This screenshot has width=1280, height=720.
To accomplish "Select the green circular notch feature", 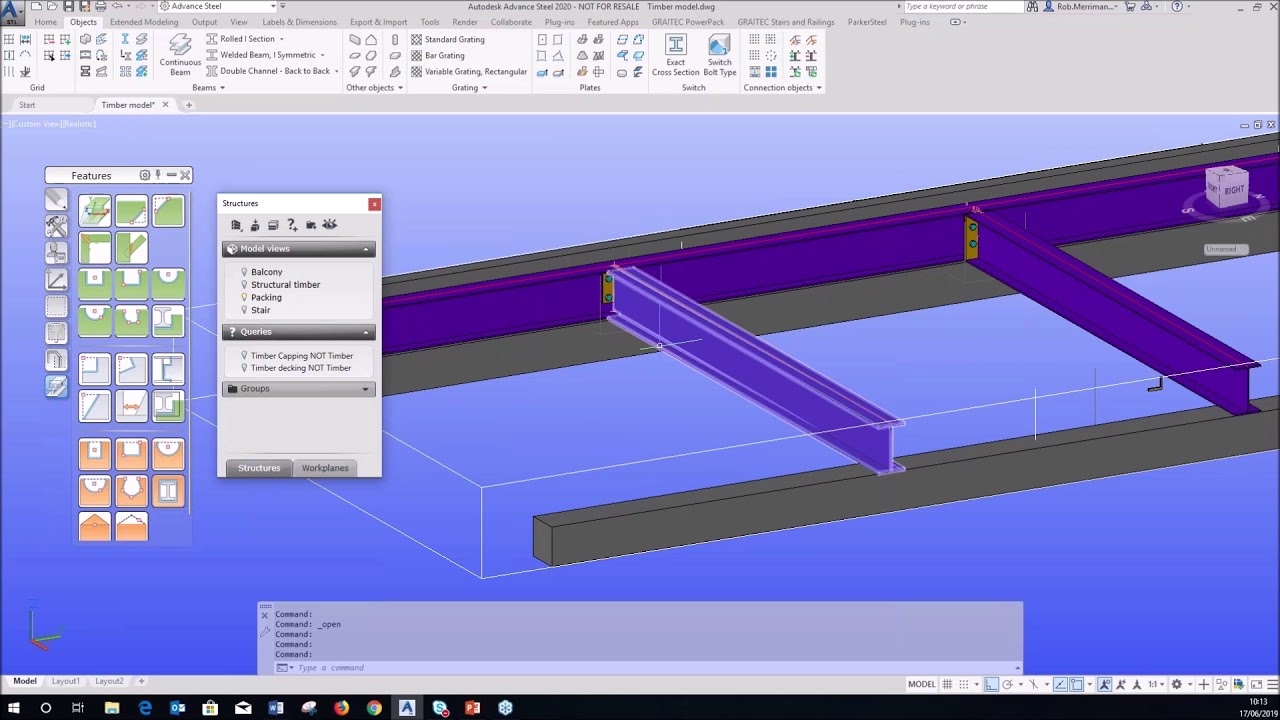I will point(168,284).
